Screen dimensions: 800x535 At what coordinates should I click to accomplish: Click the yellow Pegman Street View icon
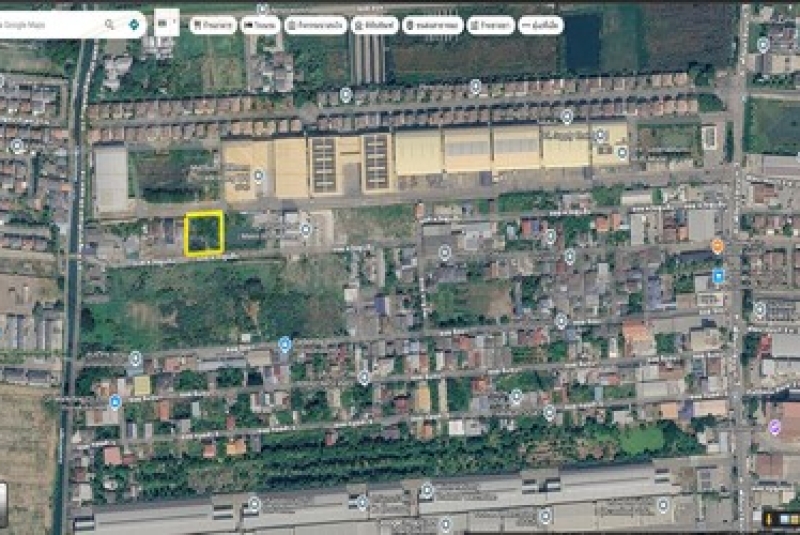coord(770,518)
